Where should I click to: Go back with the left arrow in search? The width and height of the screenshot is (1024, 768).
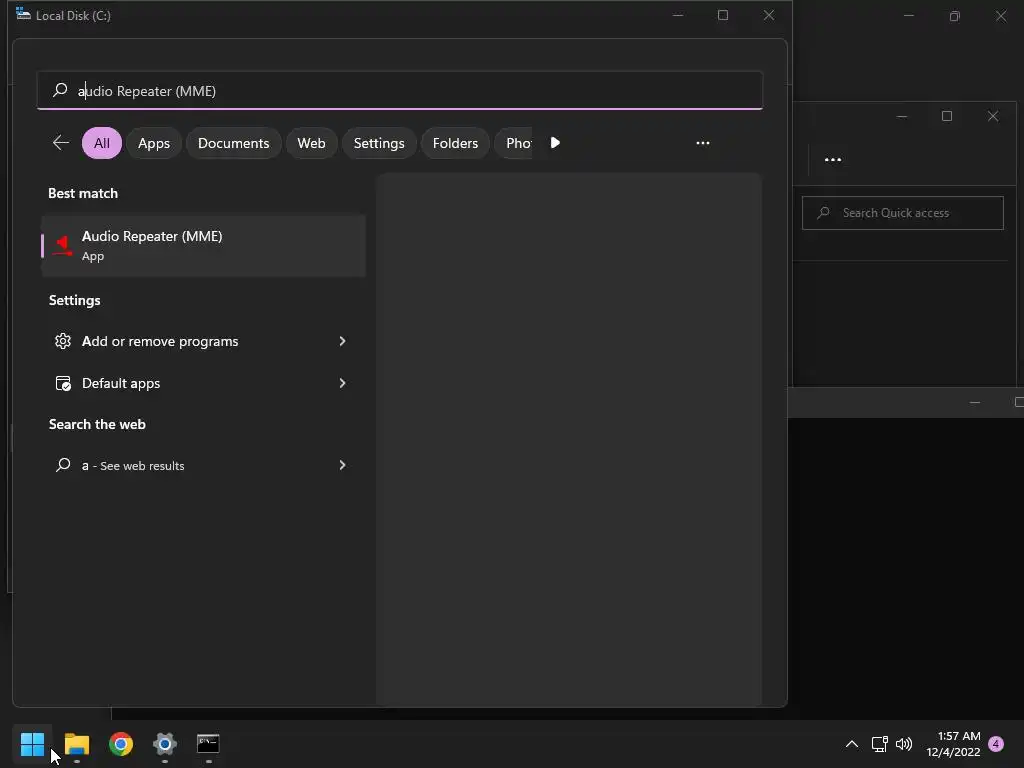pos(61,142)
